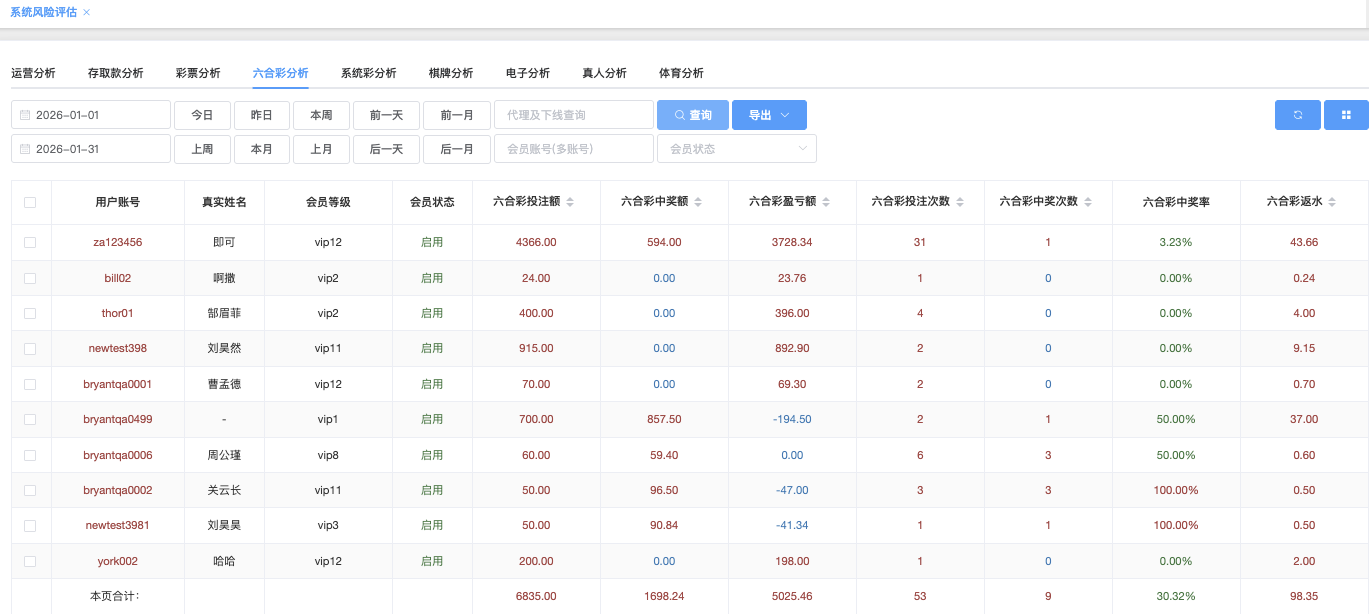
Task: Toggle the select-all header checkbox
Action: click(x=30, y=202)
